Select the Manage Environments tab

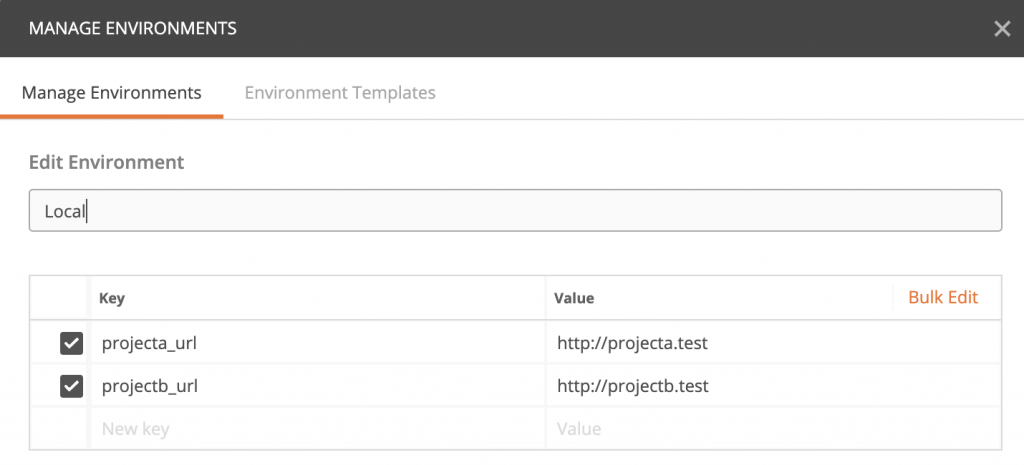pyautogui.click(x=112, y=93)
